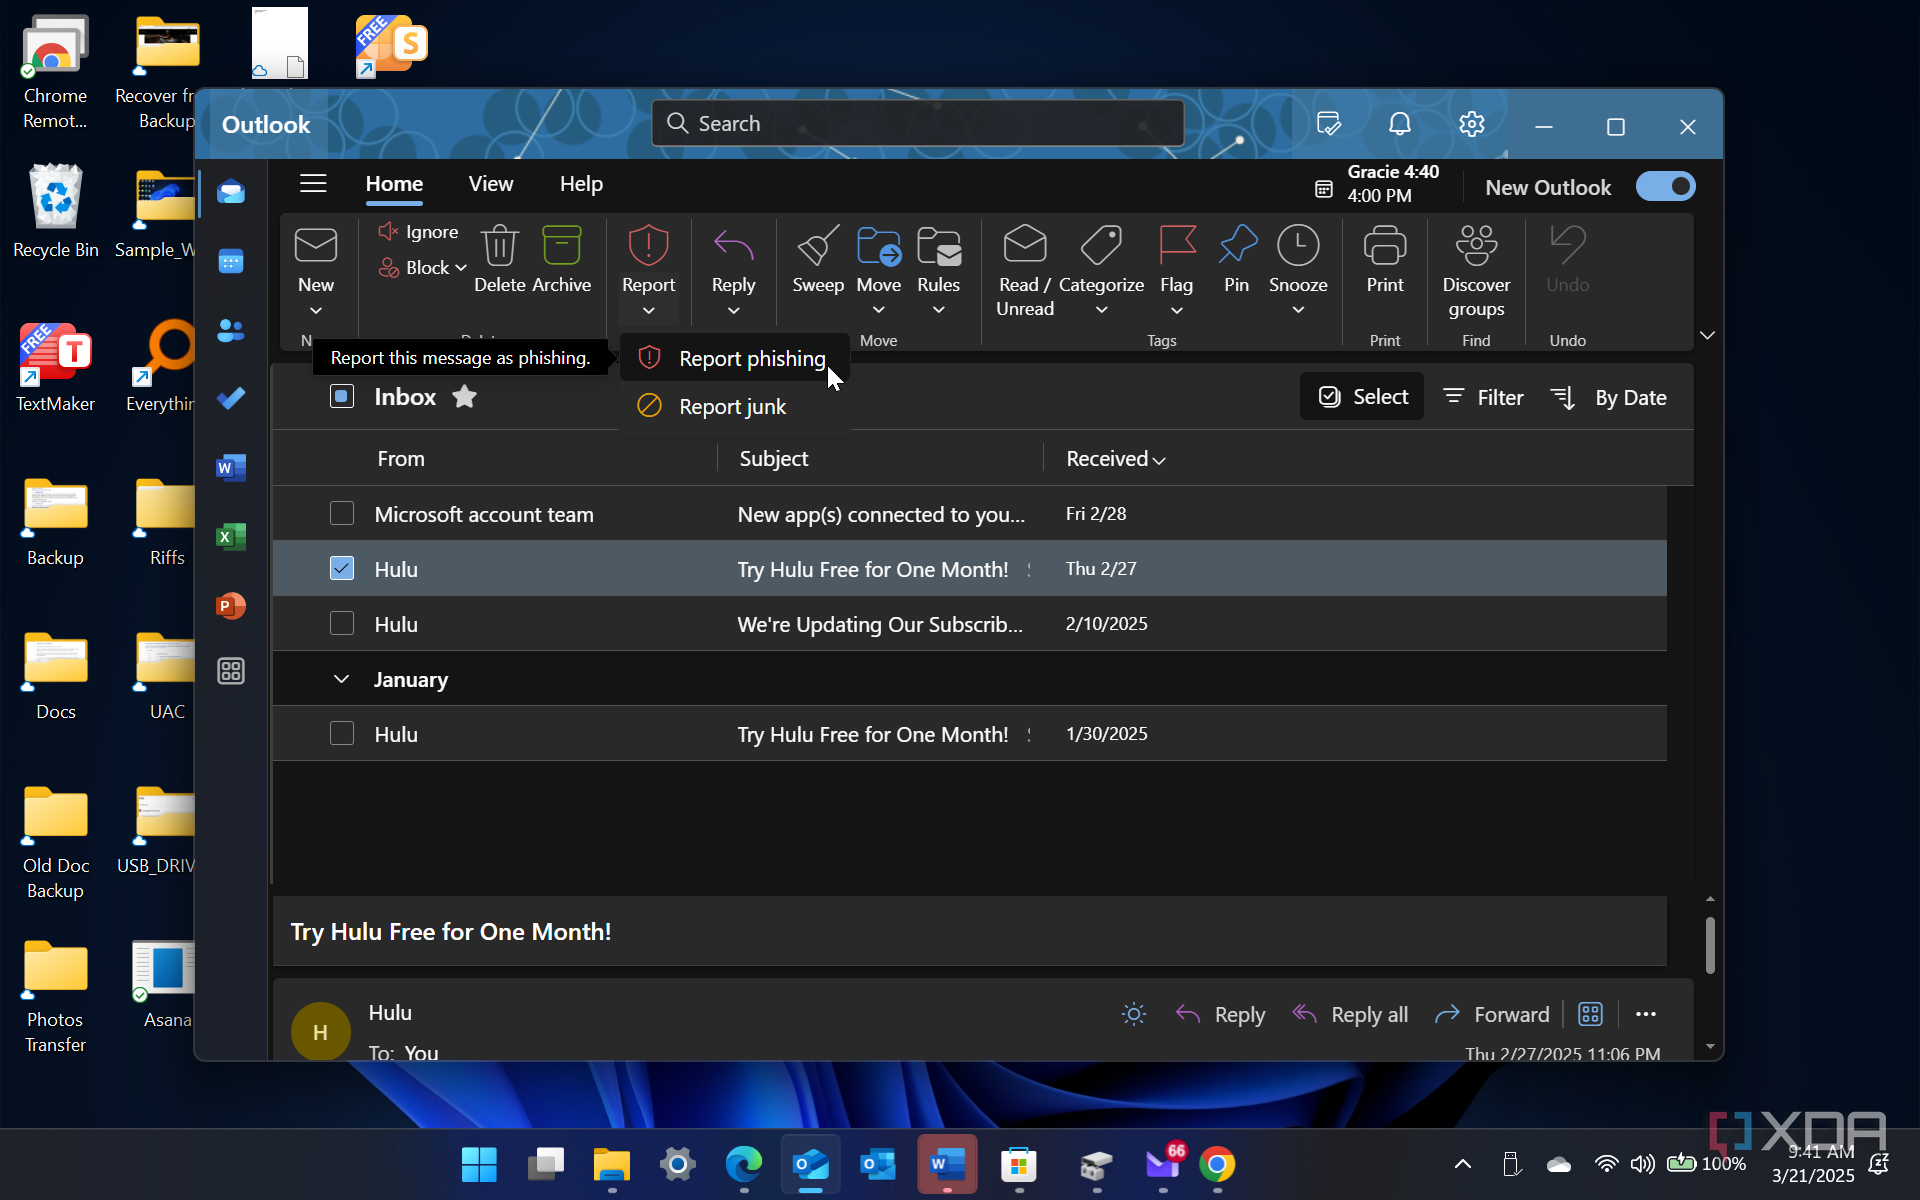Click the Sweep broom icon
The height and width of the screenshot is (1200, 1920).
pyautogui.click(x=817, y=246)
